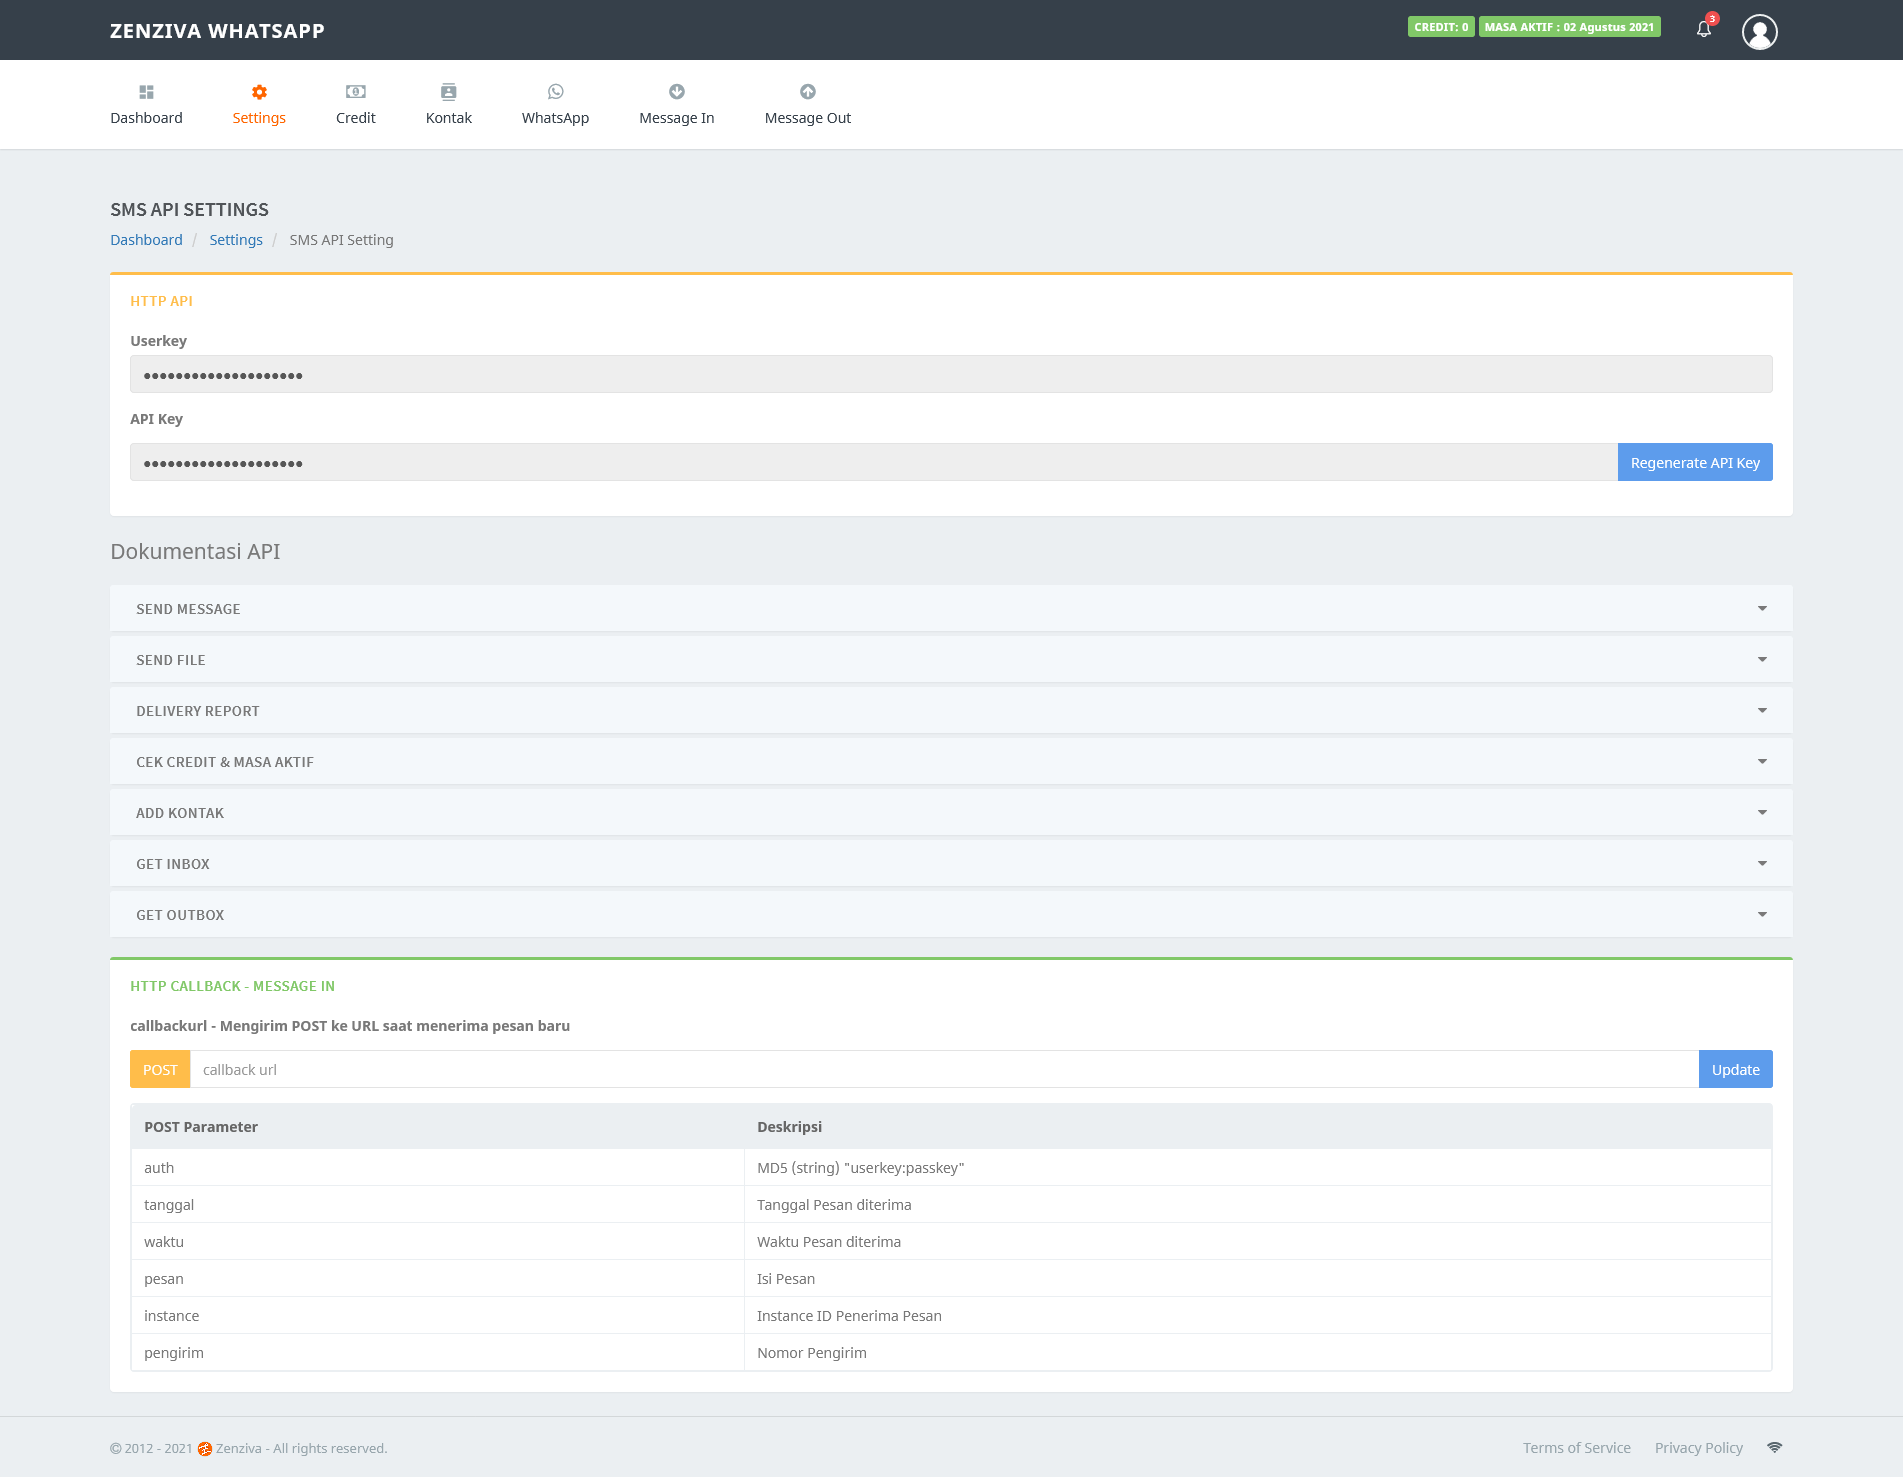Open Privacy Policy link

tap(1699, 1448)
